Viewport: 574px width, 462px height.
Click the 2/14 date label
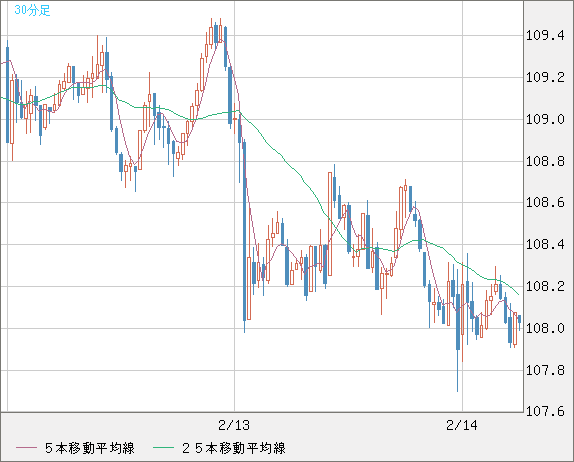[x=462, y=425]
